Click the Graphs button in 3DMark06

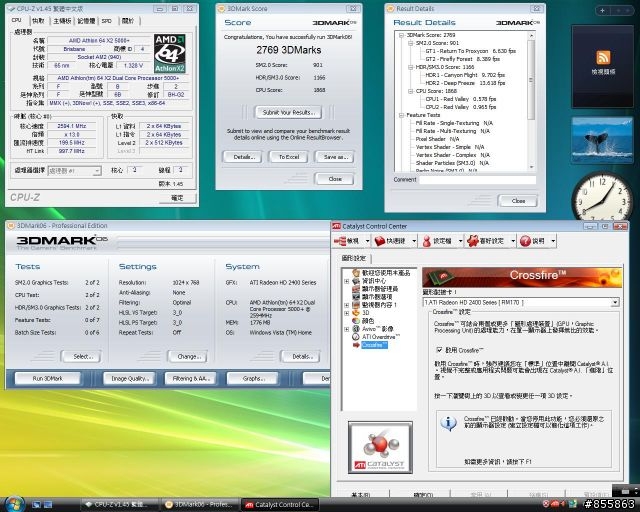(x=252, y=378)
